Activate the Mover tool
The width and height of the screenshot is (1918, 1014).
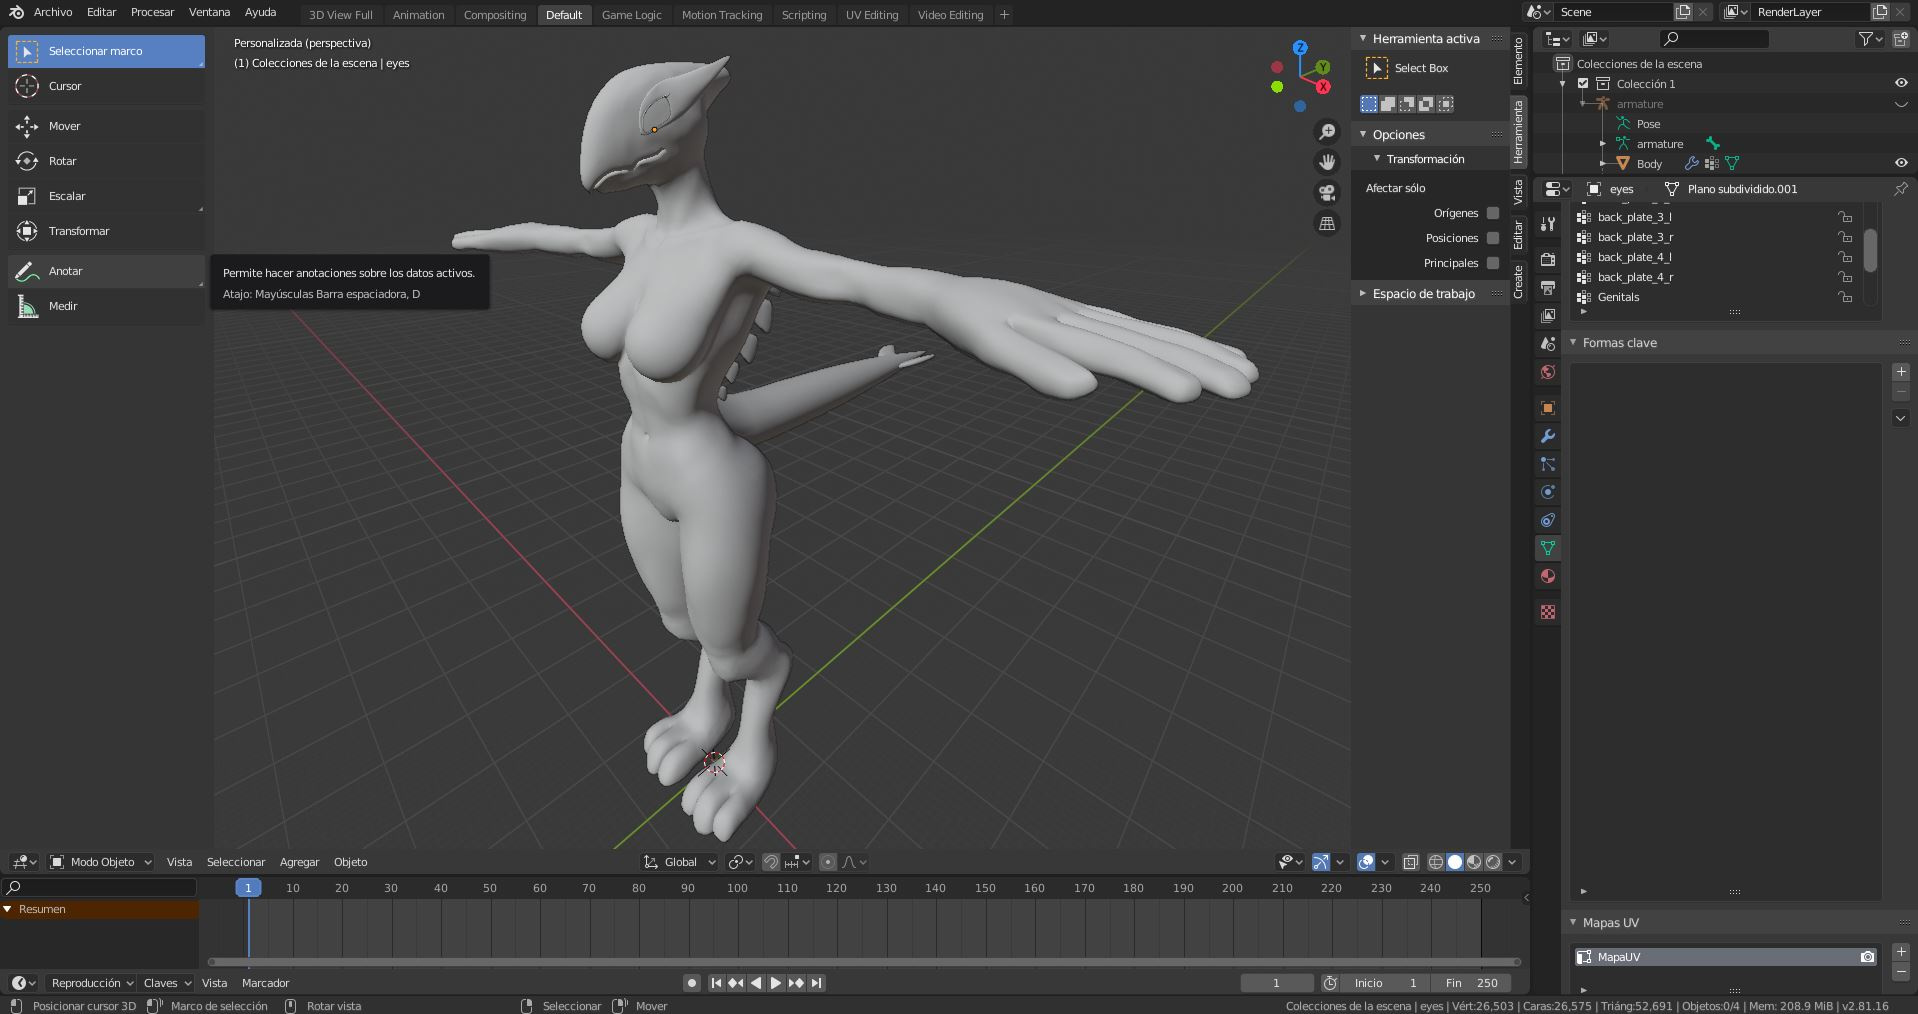click(106, 126)
